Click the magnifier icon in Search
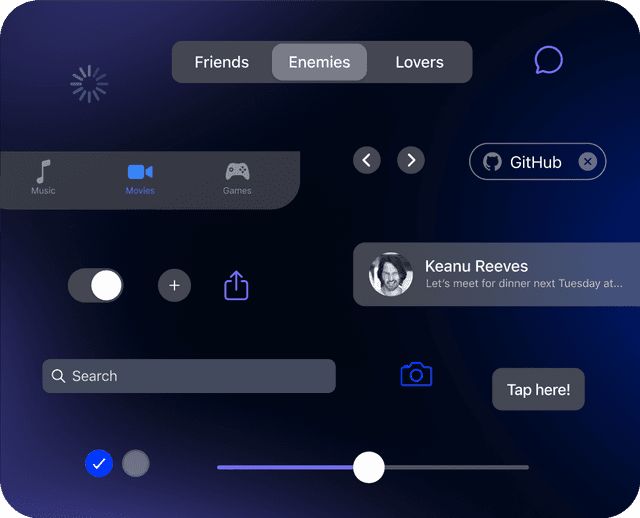The width and height of the screenshot is (640, 518). 58,376
